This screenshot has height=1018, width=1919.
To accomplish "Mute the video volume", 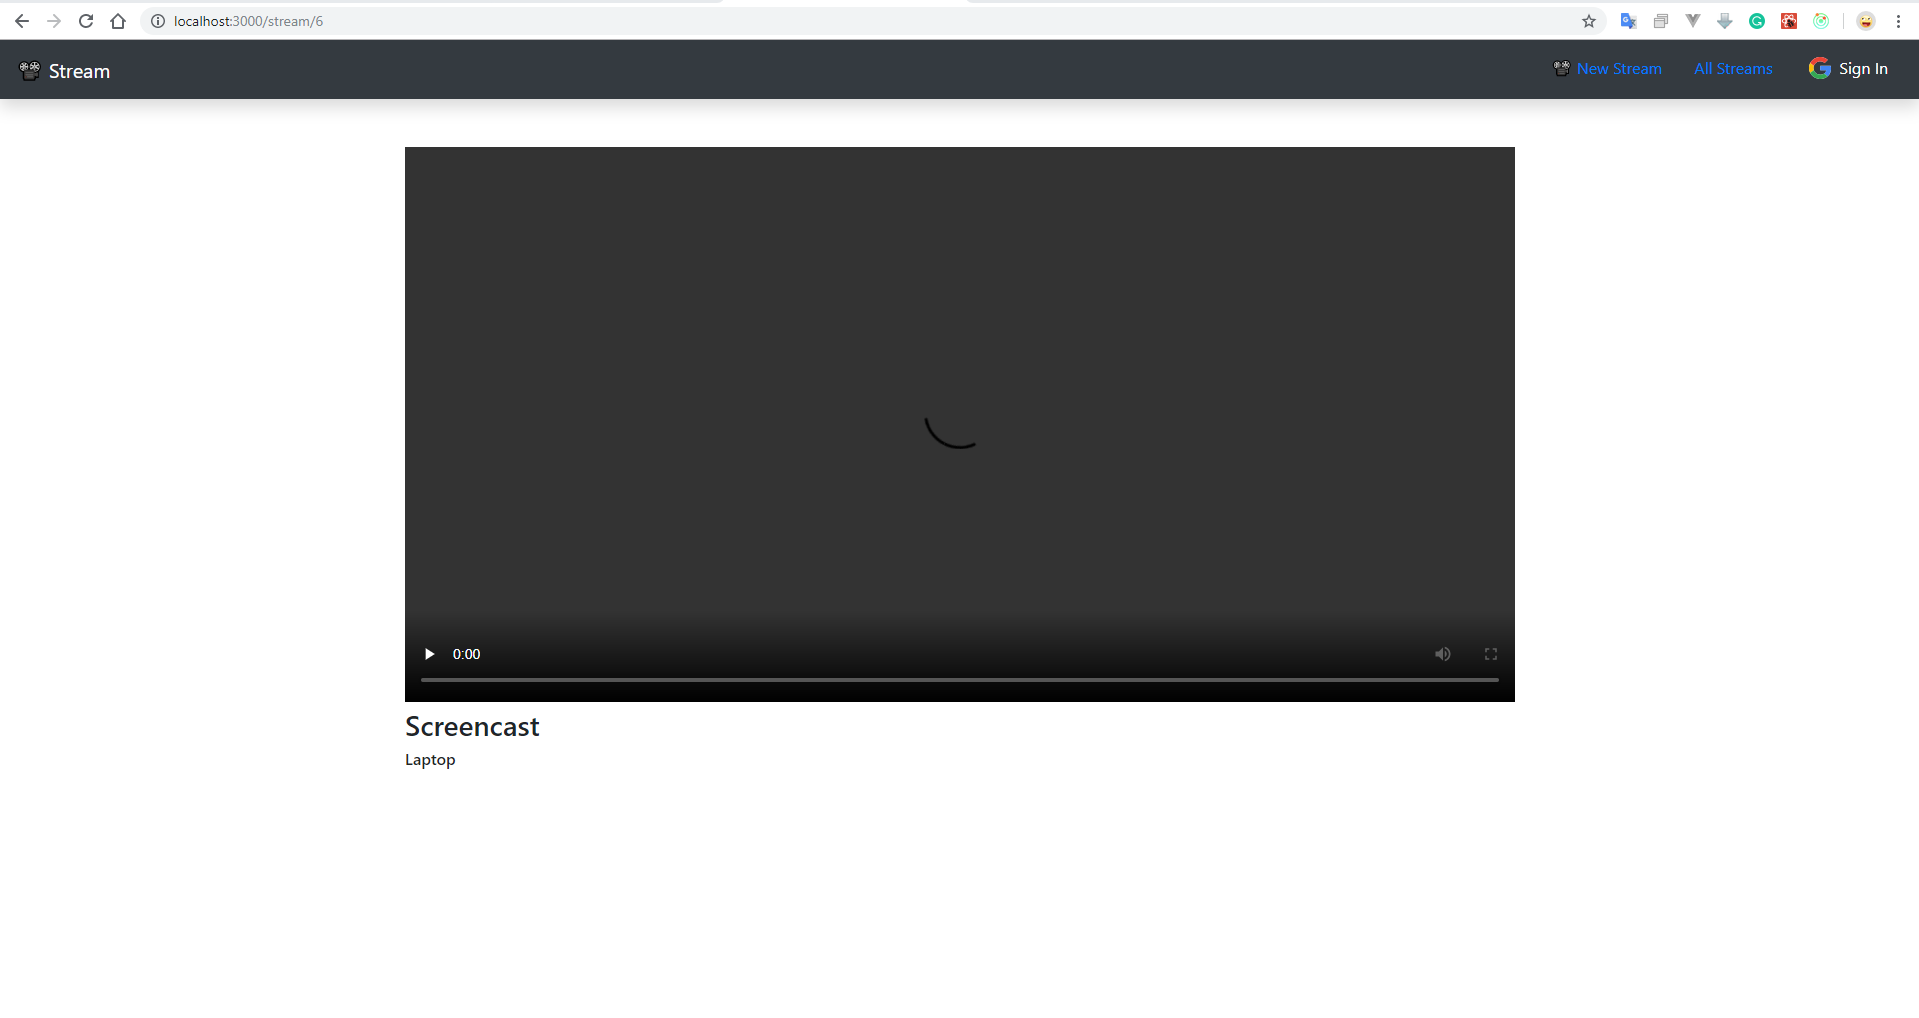I will (x=1442, y=654).
